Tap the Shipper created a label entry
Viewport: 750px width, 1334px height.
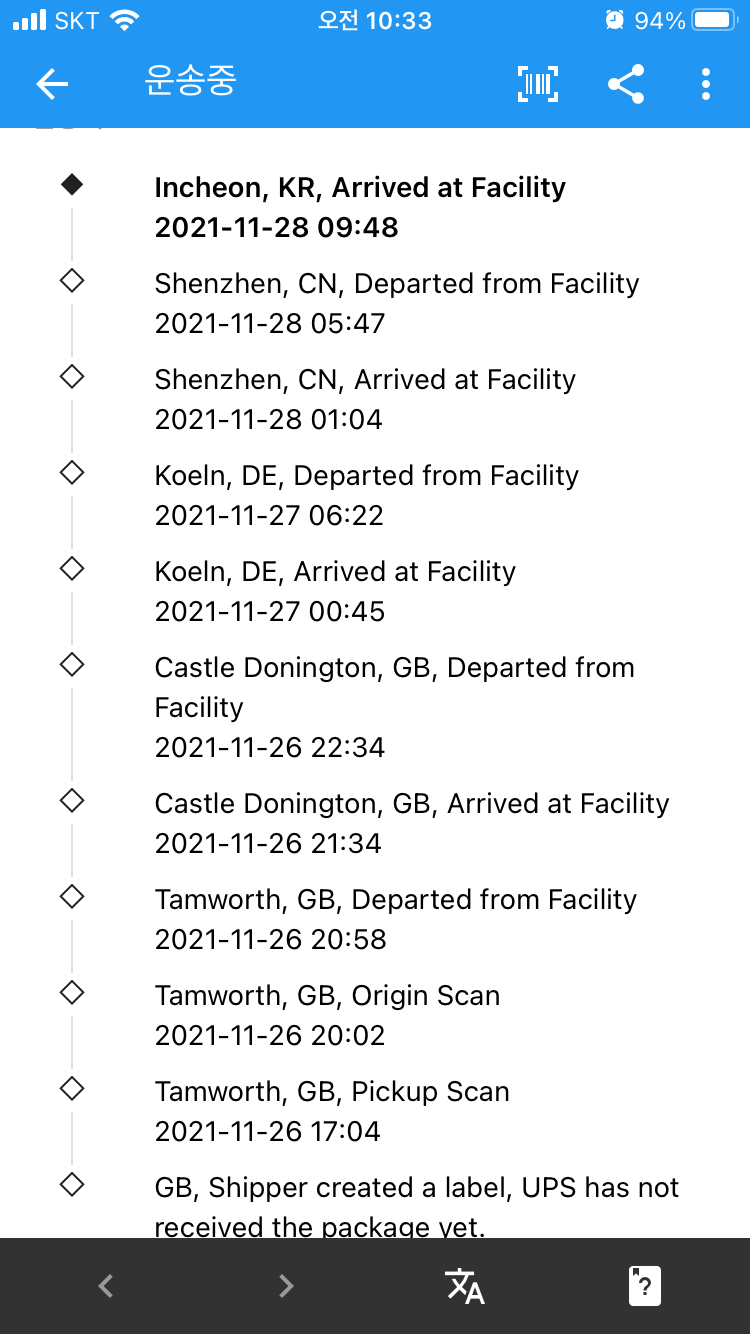[416, 1207]
